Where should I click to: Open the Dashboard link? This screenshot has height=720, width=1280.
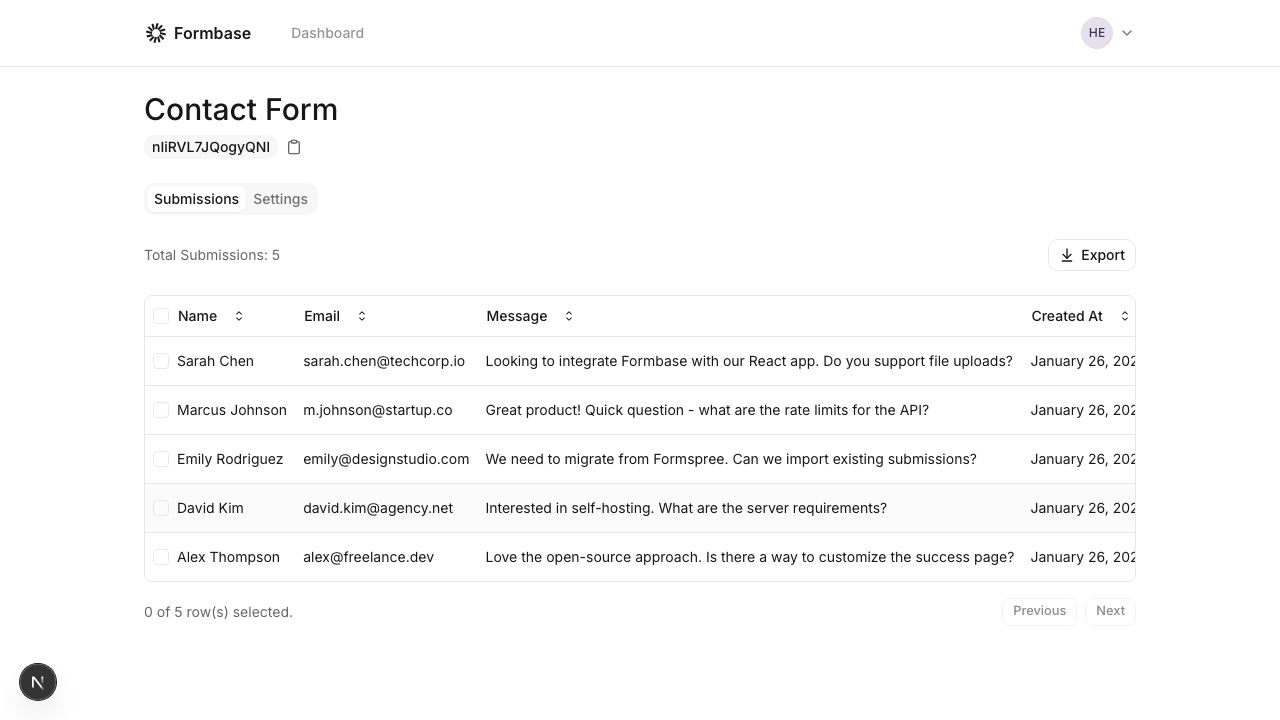pos(327,32)
